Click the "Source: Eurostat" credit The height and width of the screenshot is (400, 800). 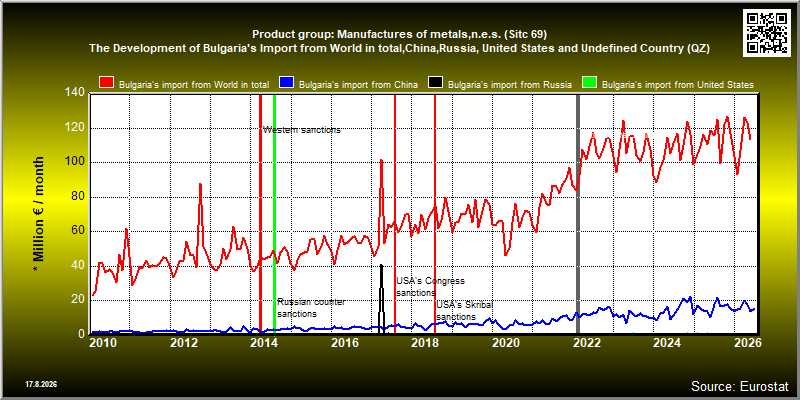pyautogui.click(x=739, y=386)
